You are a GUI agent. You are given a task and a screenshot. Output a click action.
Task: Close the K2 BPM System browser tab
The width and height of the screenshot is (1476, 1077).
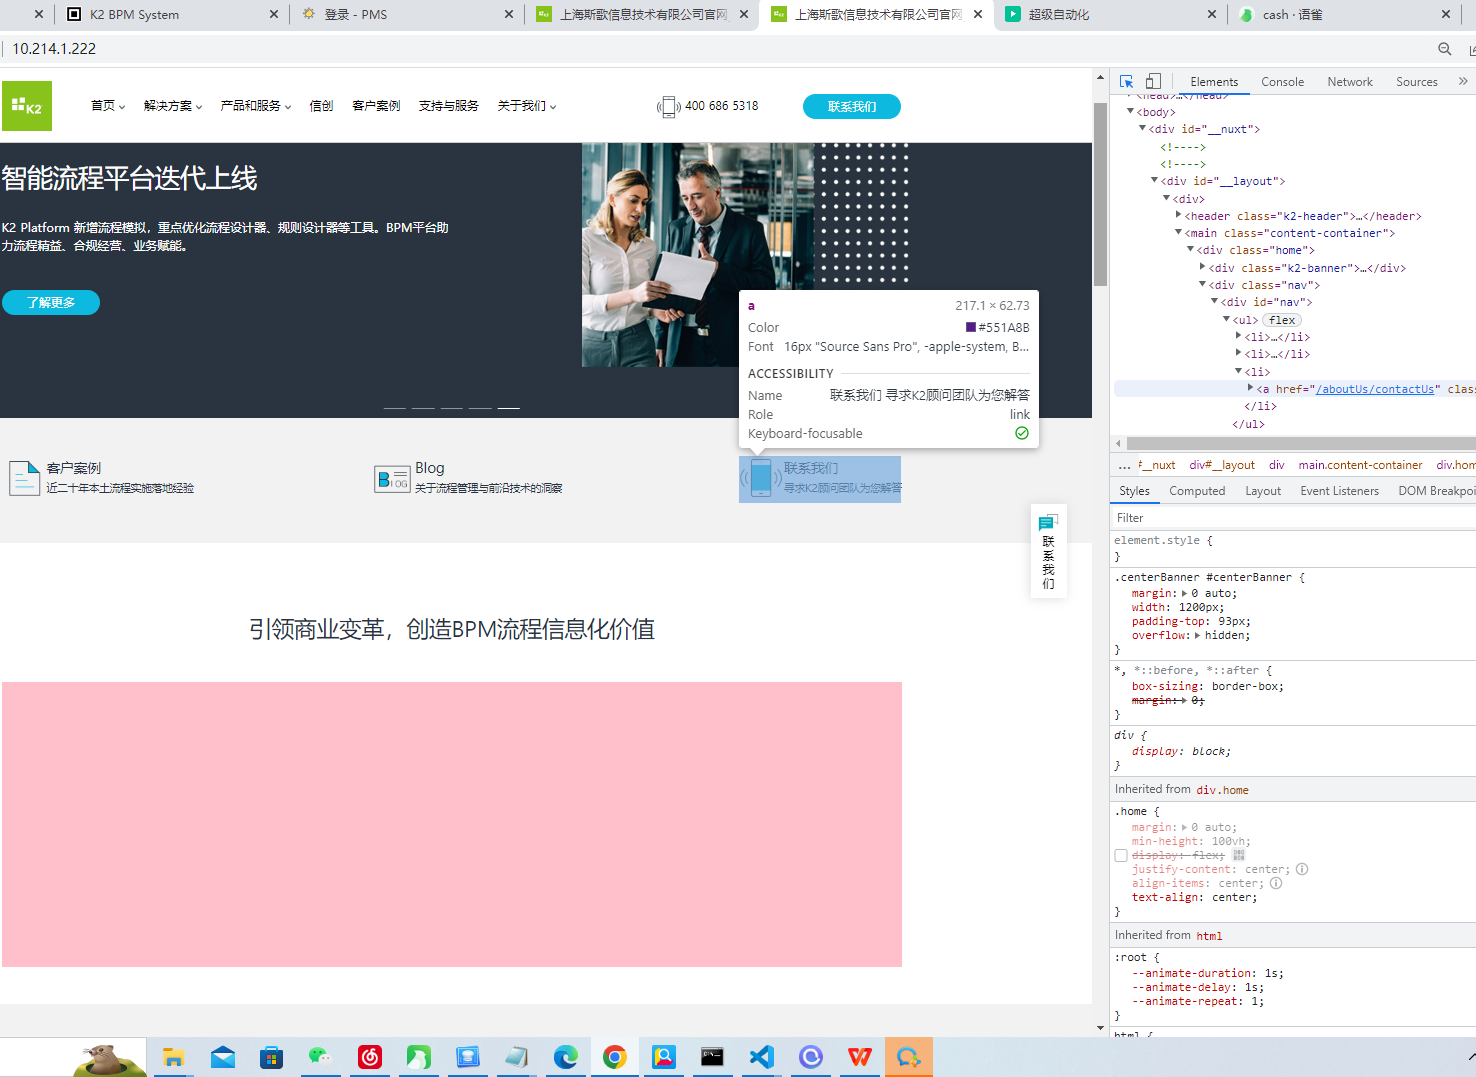(275, 14)
